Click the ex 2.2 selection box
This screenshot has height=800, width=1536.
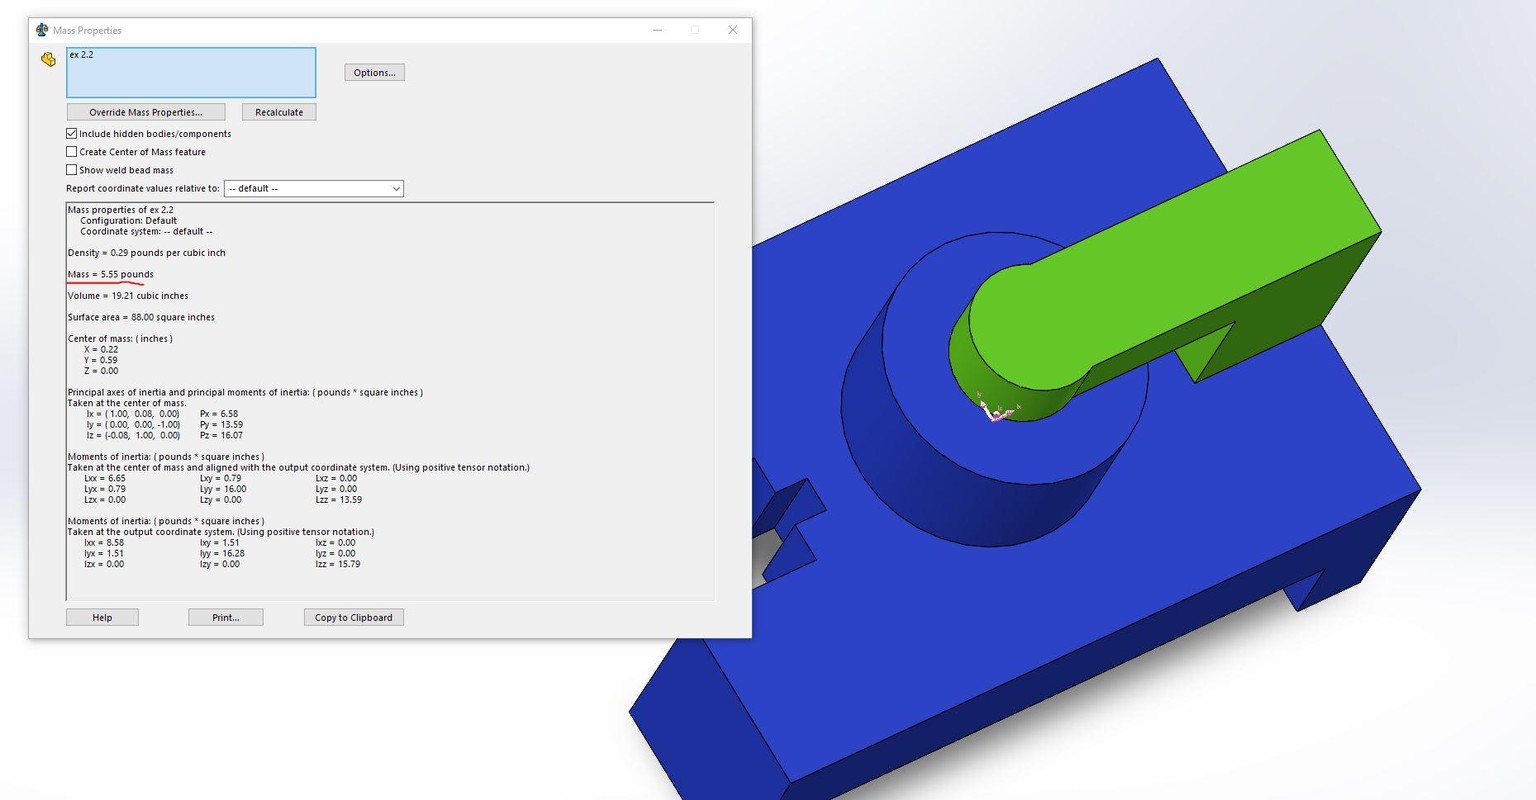point(191,73)
